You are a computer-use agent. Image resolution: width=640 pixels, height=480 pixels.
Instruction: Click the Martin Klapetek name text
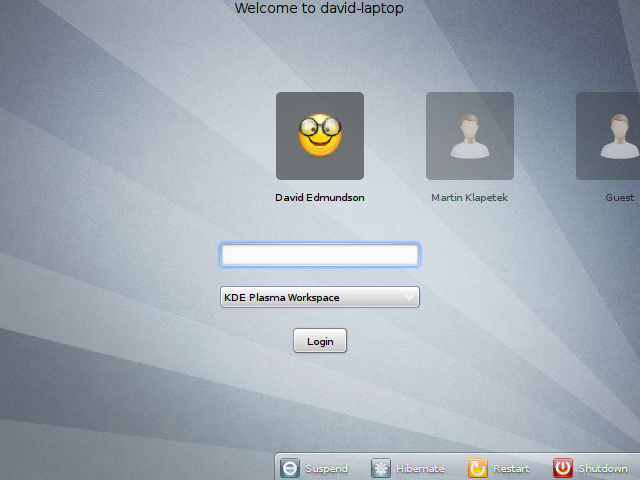tap(469, 198)
